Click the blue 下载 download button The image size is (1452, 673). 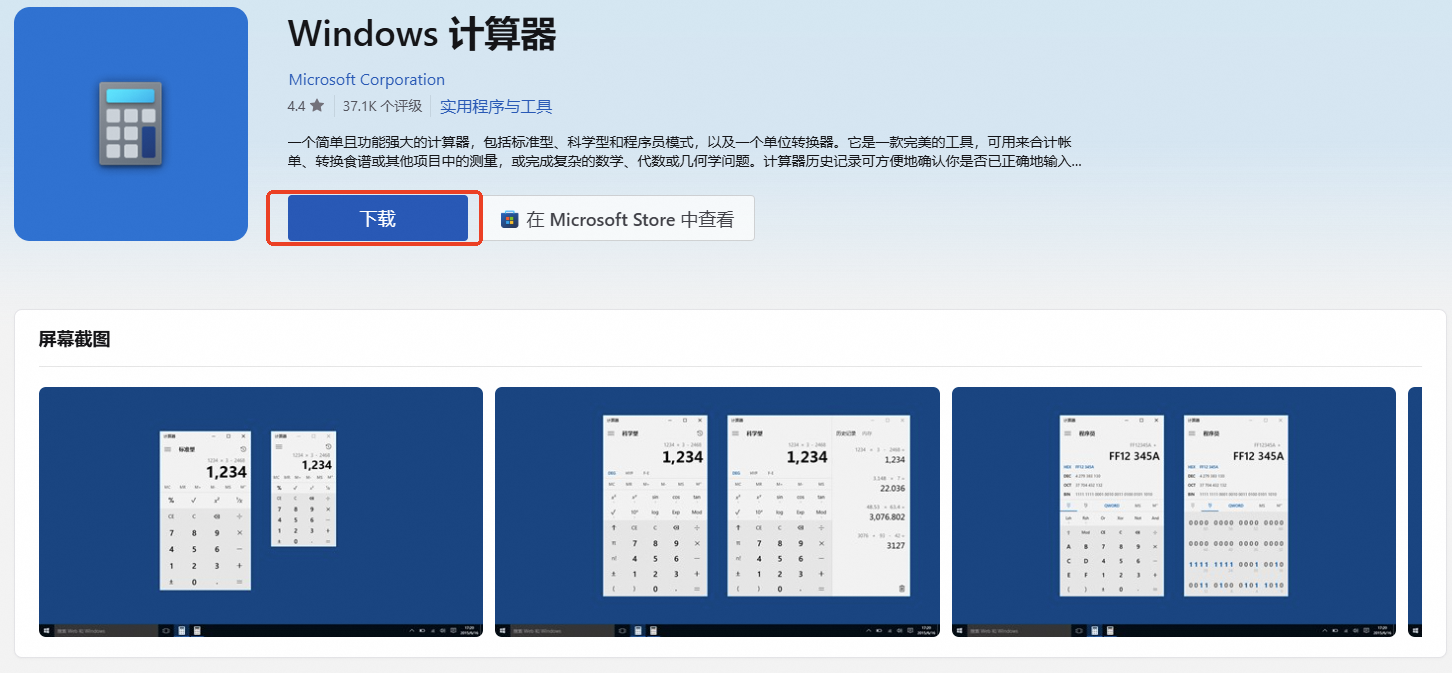click(378, 218)
